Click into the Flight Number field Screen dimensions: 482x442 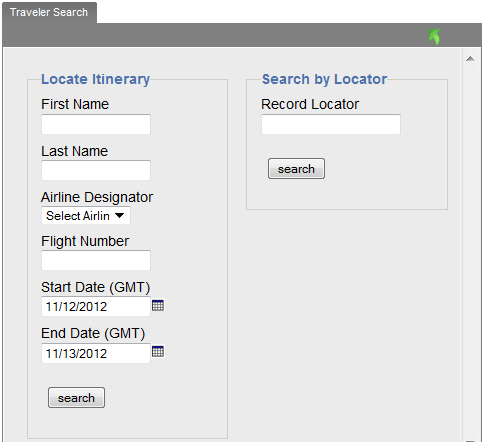pyautogui.click(x=96, y=260)
